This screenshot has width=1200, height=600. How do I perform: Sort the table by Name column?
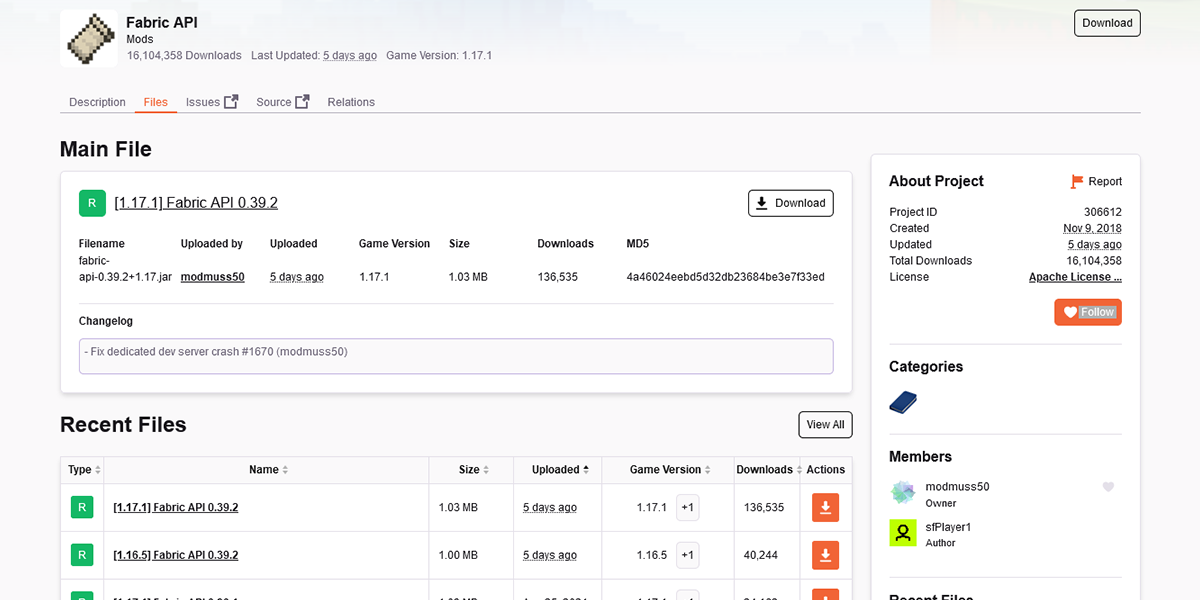click(x=267, y=470)
